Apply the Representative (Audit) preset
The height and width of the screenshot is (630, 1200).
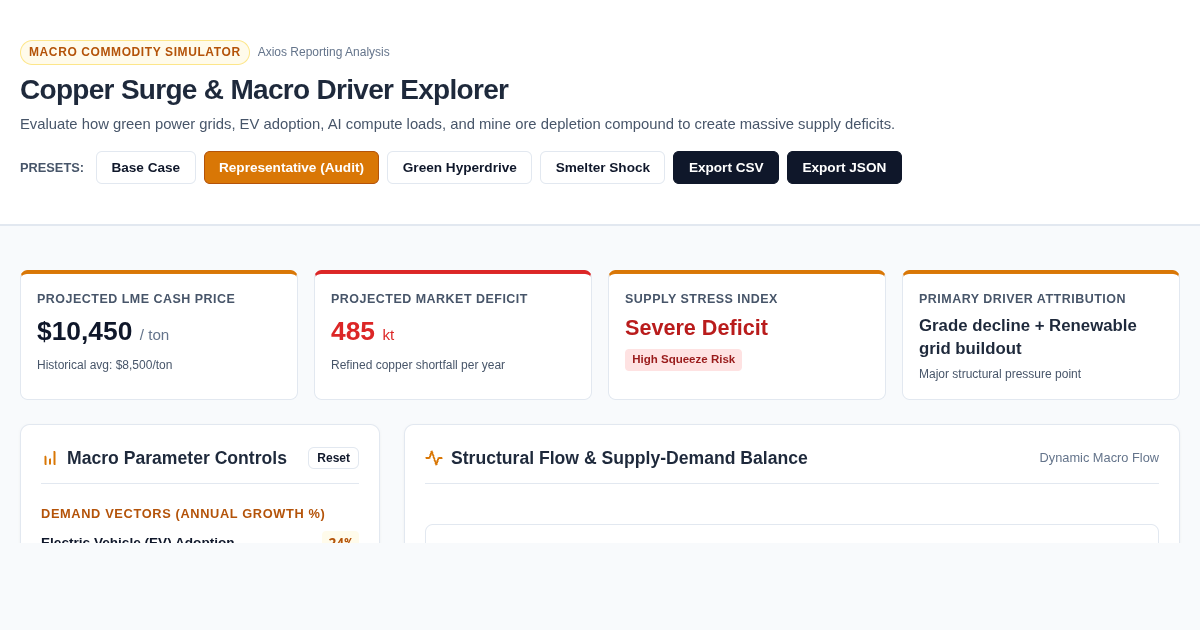pyautogui.click(x=291, y=167)
